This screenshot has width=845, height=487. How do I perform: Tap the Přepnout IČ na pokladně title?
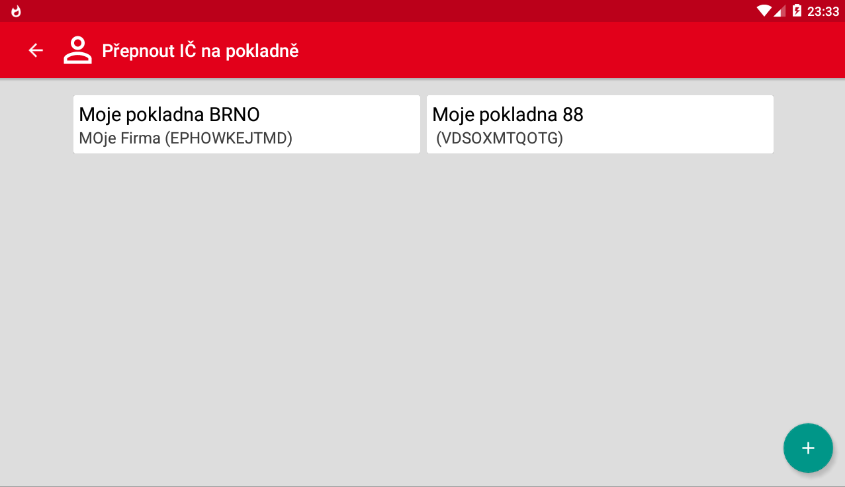tap(200, 51)
